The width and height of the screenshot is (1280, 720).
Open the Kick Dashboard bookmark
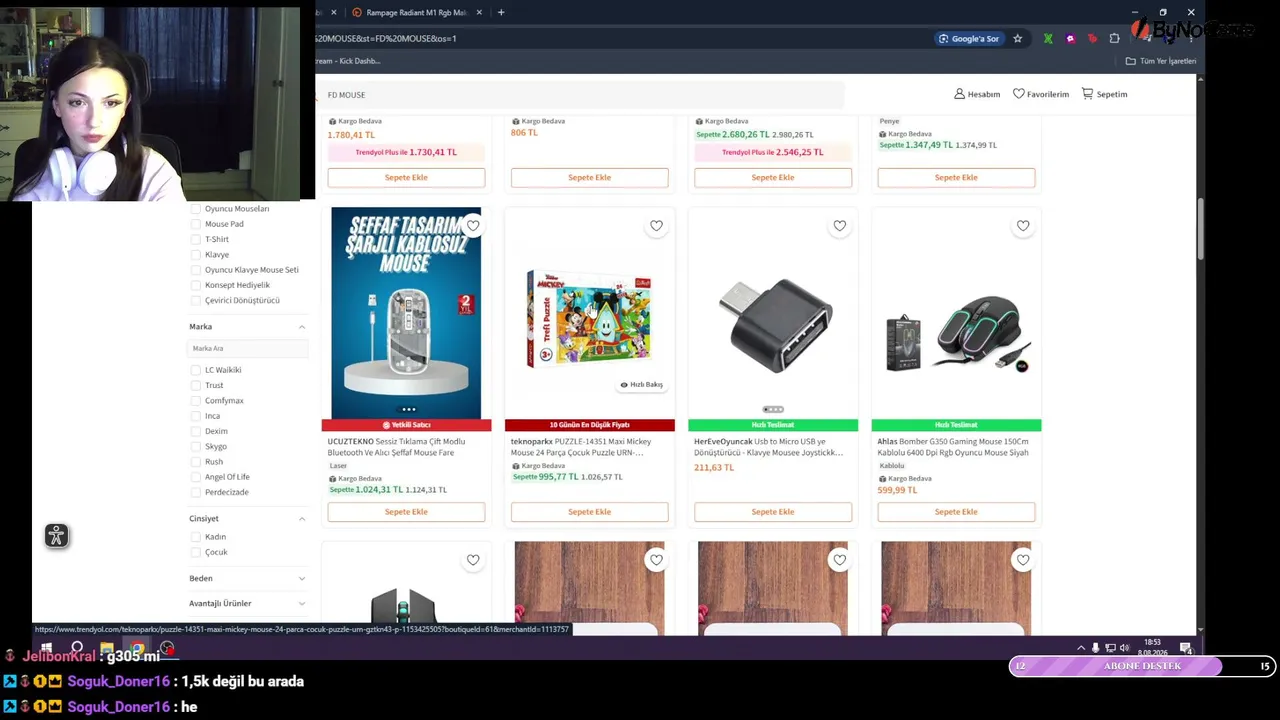(x=350, y=61)
